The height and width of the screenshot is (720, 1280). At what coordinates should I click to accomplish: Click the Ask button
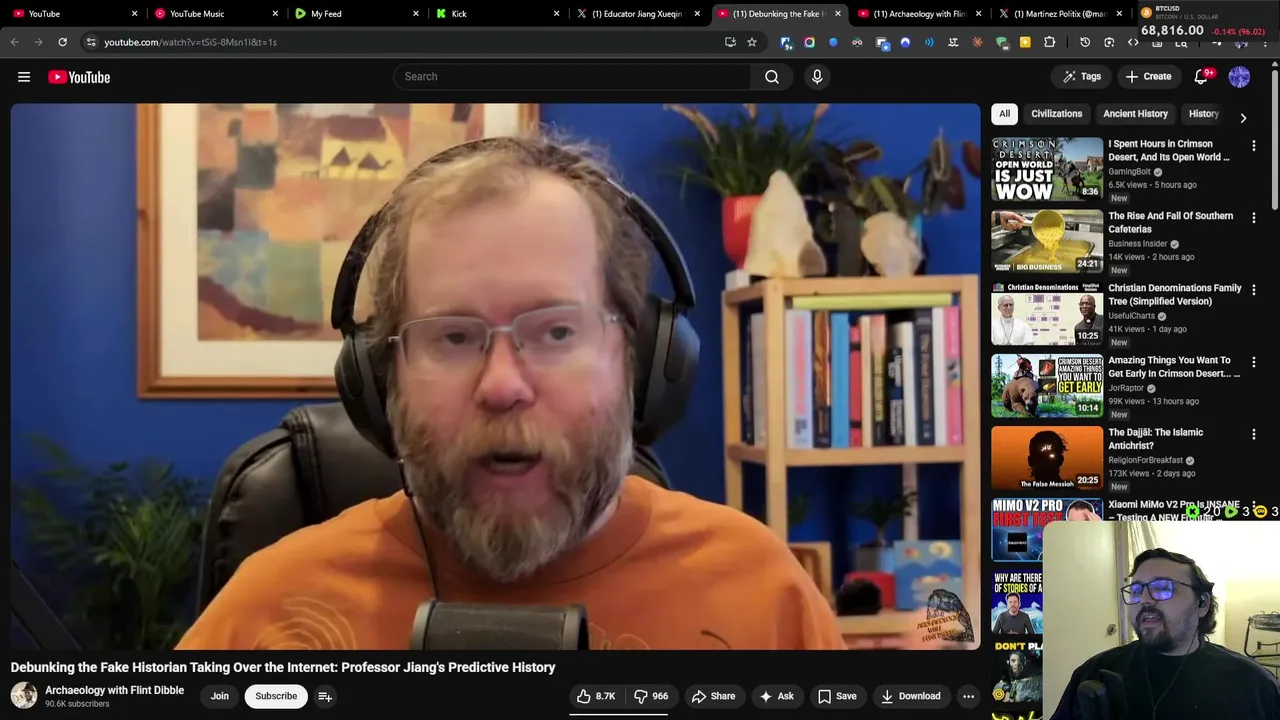tap(776, 696)
